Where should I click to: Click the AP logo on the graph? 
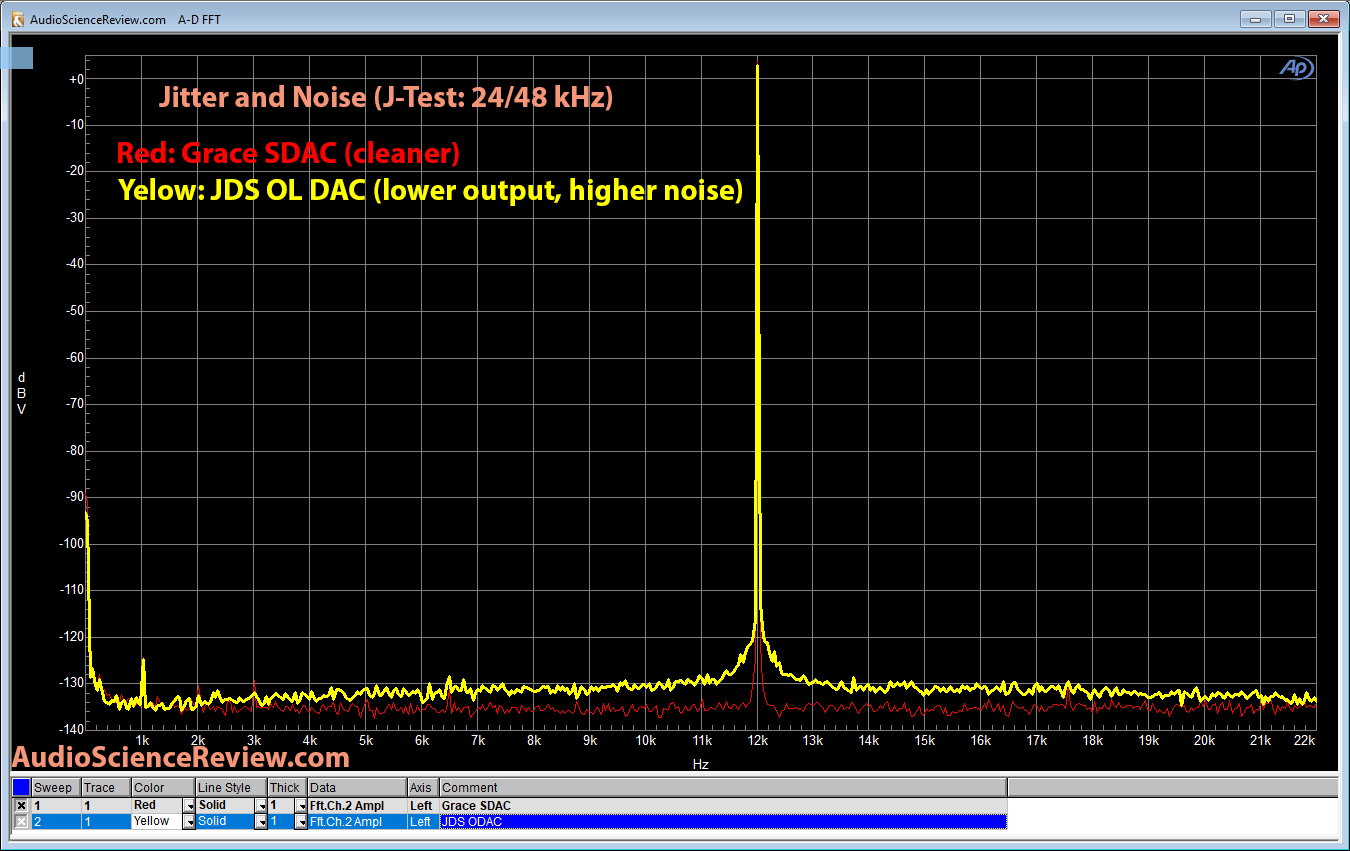point(1296,68)
